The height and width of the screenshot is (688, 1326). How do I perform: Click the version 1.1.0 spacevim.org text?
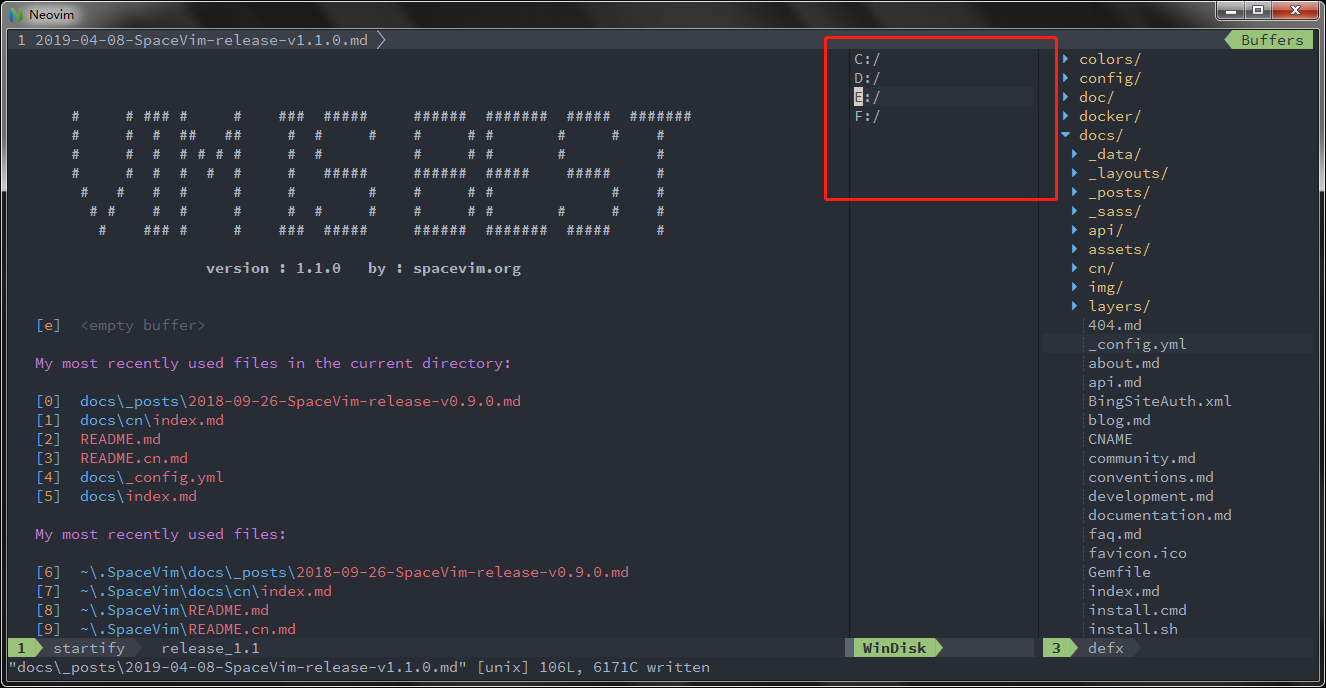click(363, 268)
